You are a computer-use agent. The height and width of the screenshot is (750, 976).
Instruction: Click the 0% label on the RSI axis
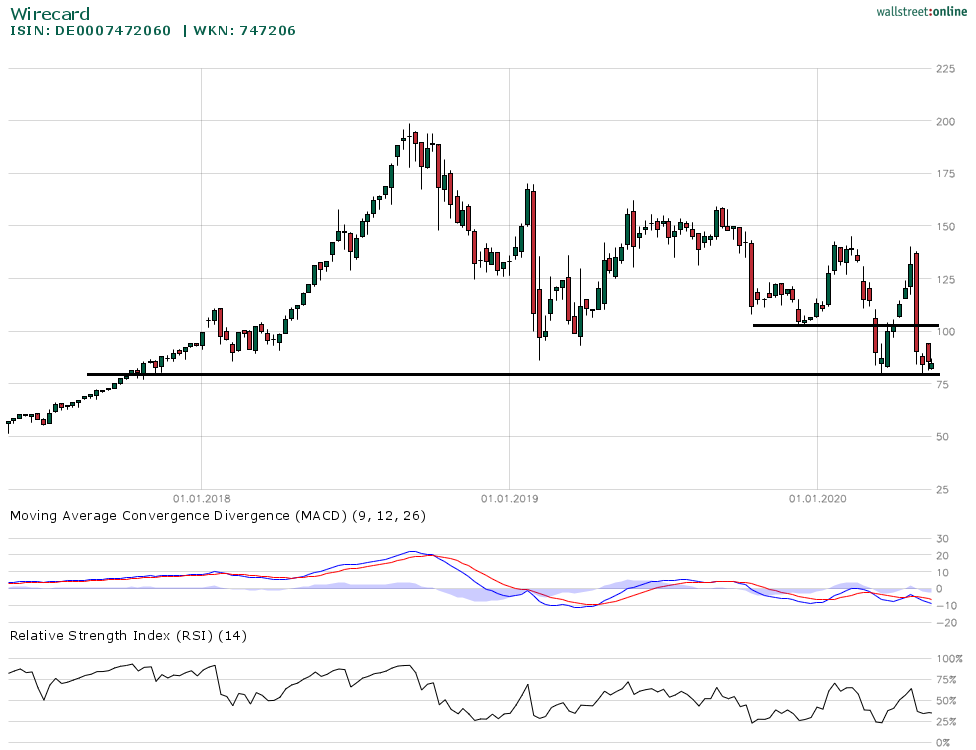(x=943, y=743)
